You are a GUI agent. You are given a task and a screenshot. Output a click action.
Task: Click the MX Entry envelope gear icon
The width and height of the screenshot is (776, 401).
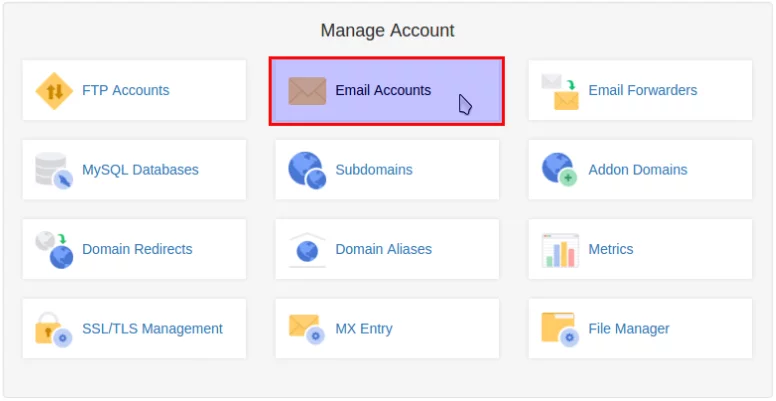pyautogui.click(x=307, y=329)
